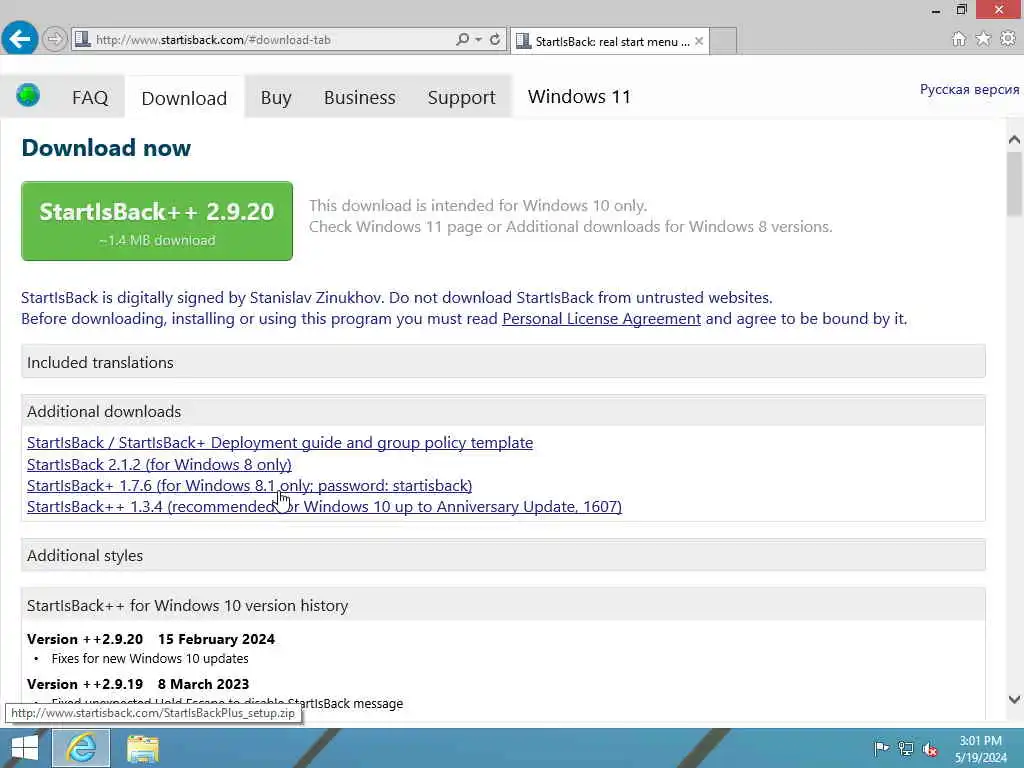Open the FAQ tab

(90, 97)
